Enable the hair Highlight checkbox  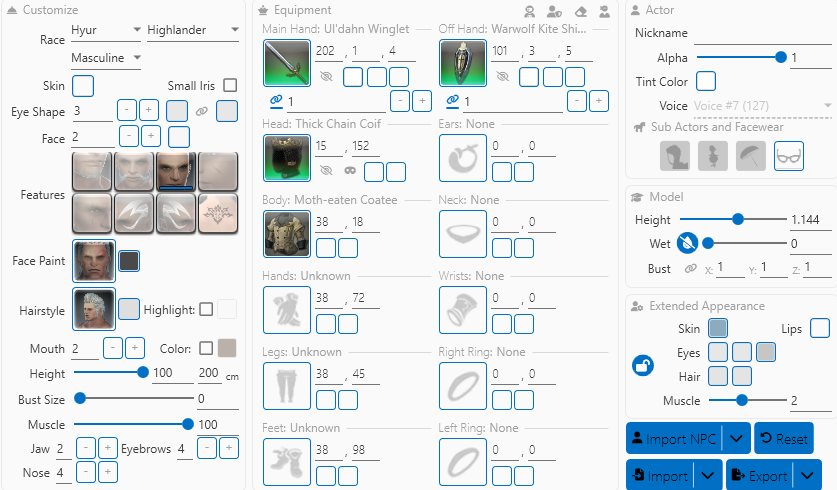pos(206,310)
